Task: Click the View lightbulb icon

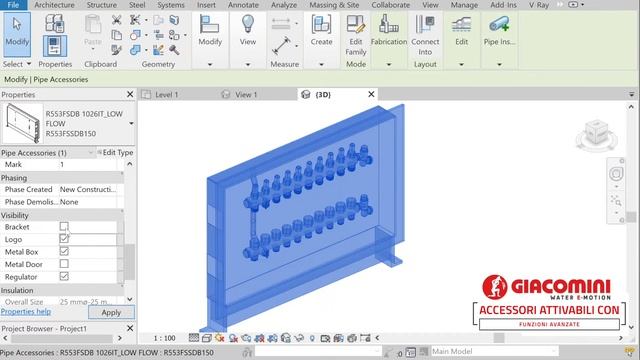Action: pos(248,24)
